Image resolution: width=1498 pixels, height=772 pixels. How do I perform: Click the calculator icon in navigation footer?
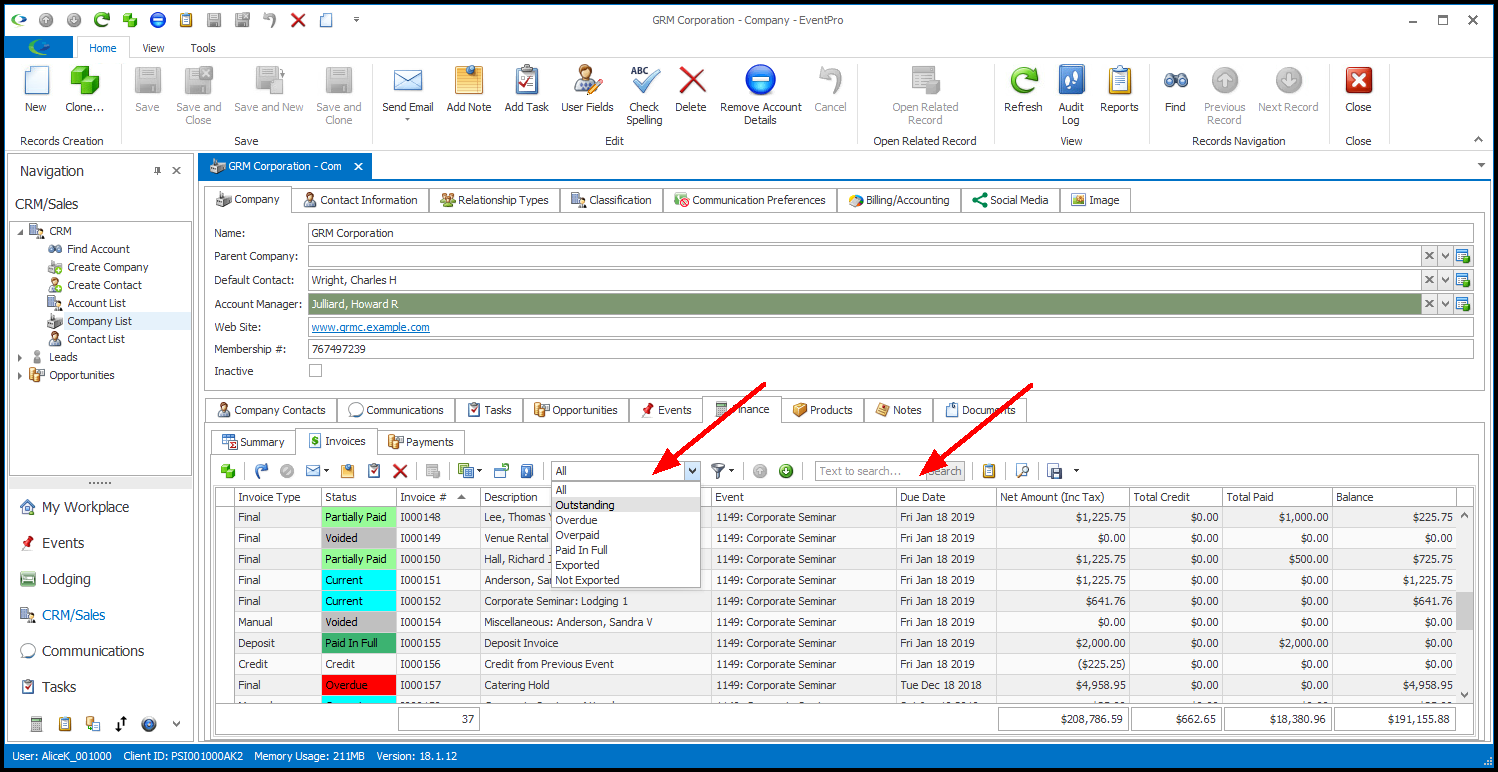pyautogui.click(x=37, y=724)
